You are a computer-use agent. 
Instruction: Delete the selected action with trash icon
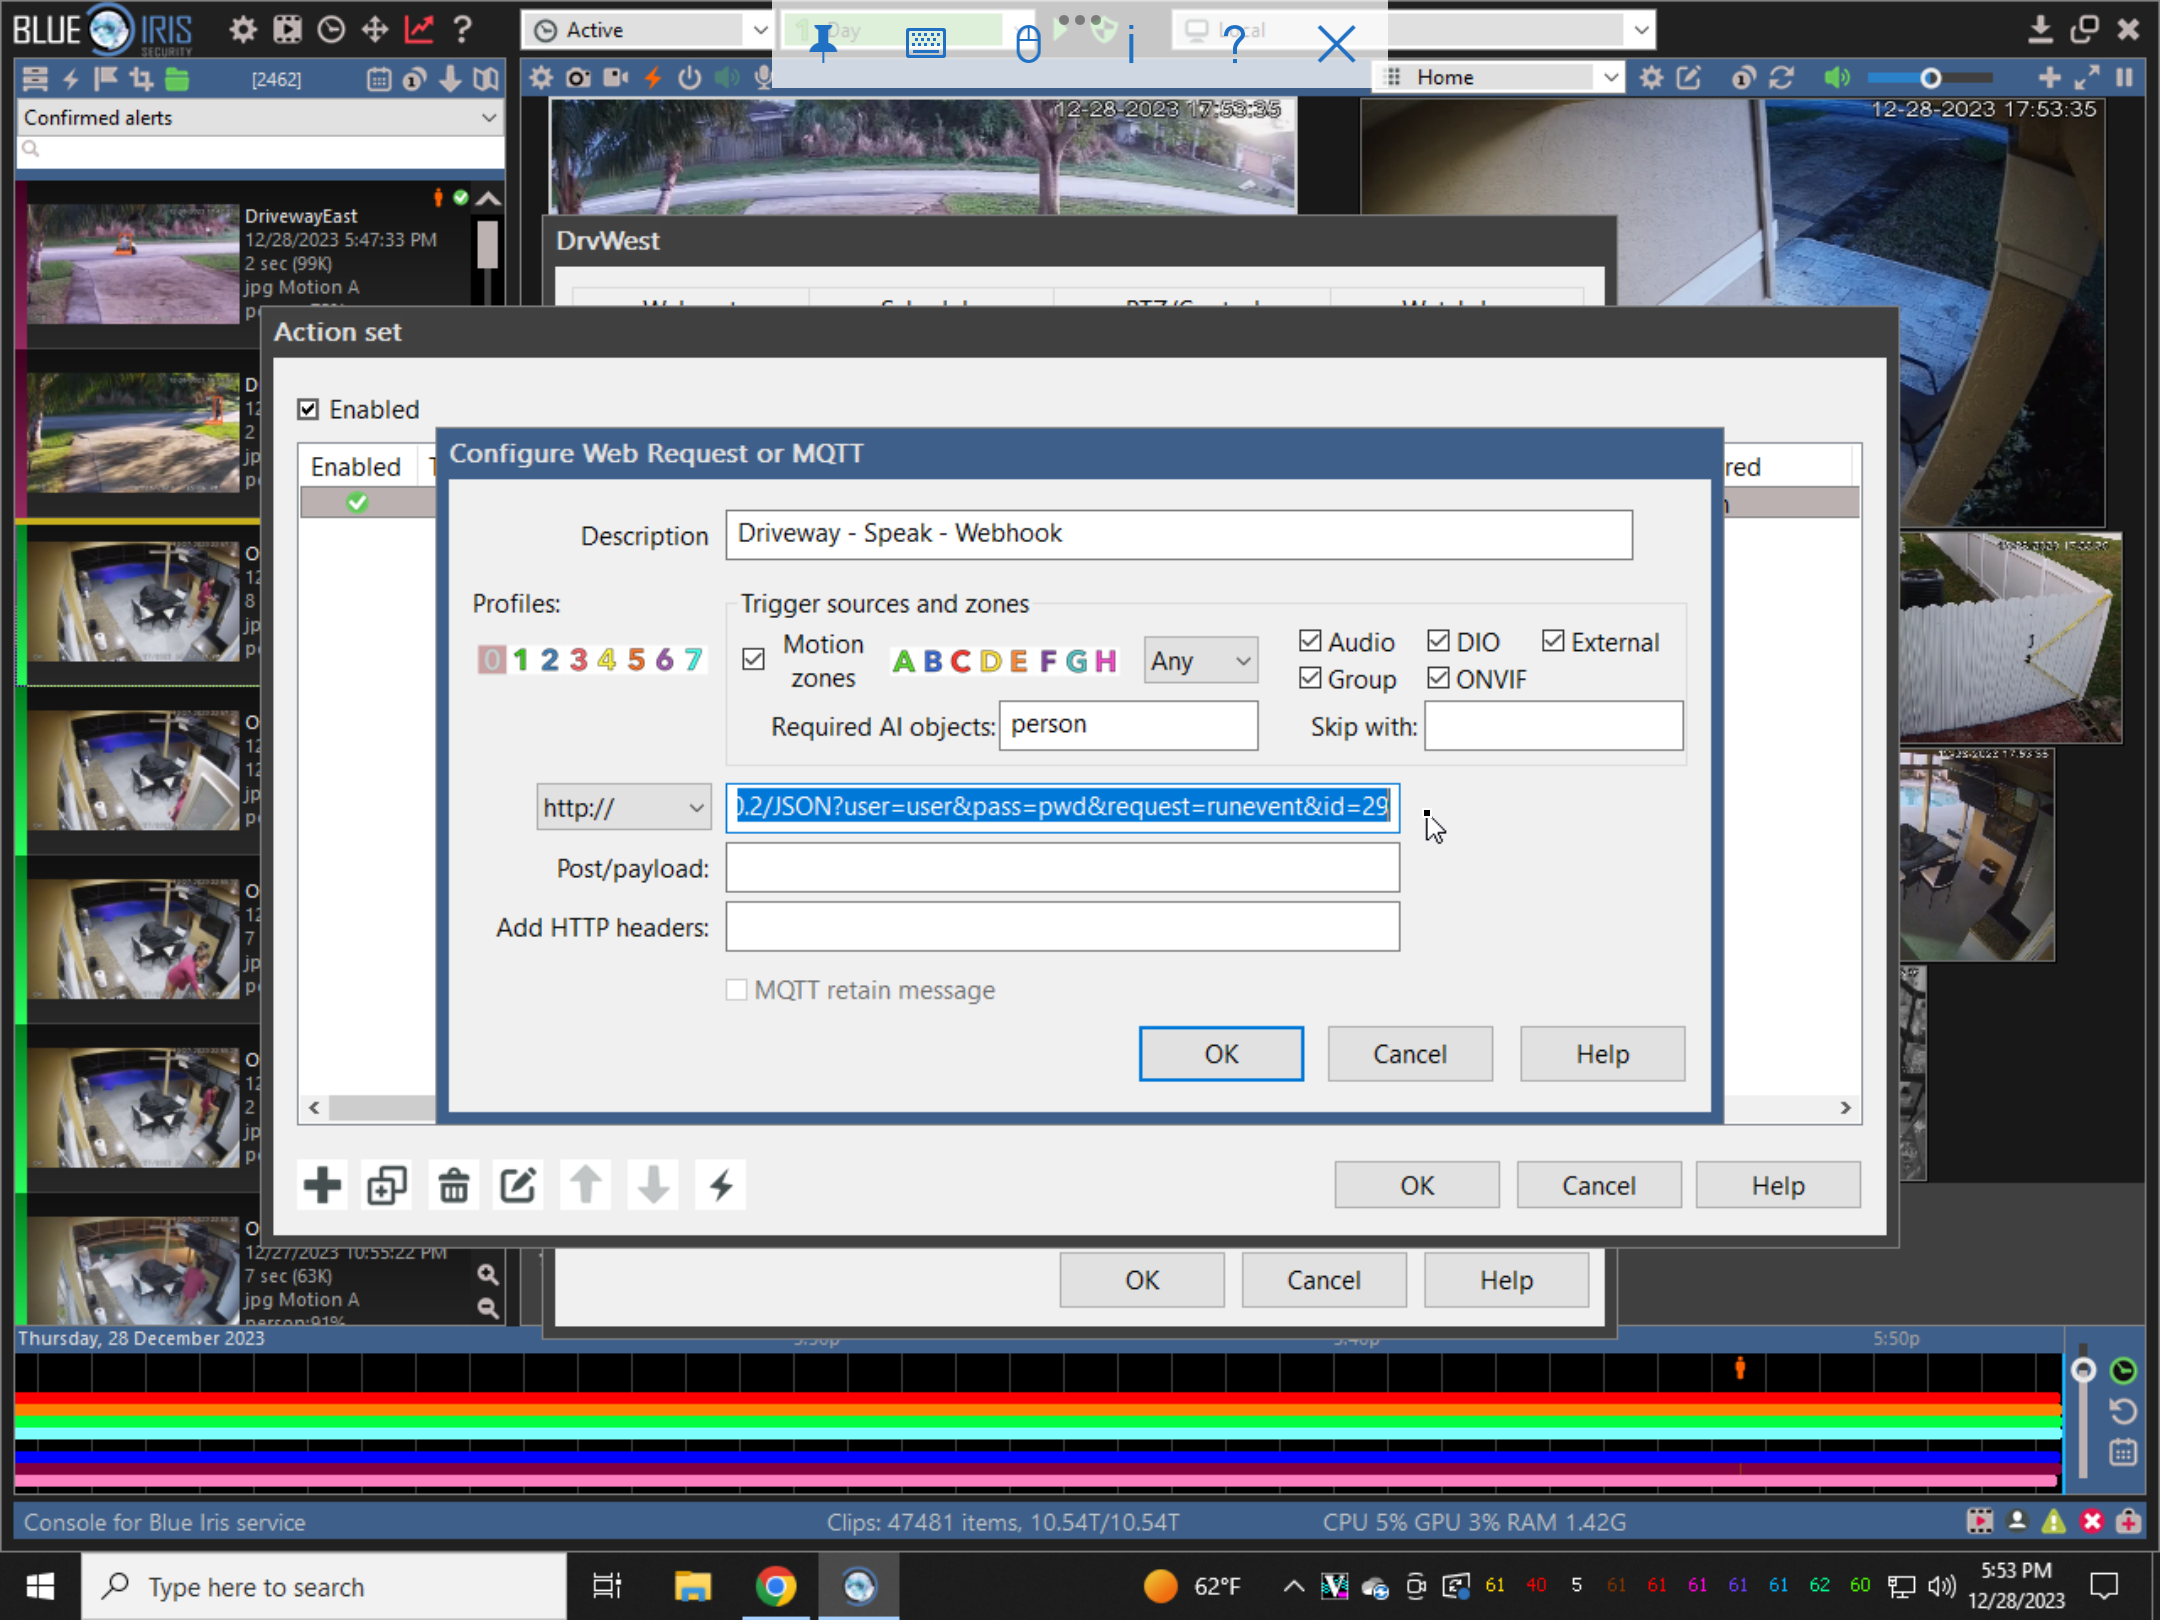click(x=454, y=1185)
